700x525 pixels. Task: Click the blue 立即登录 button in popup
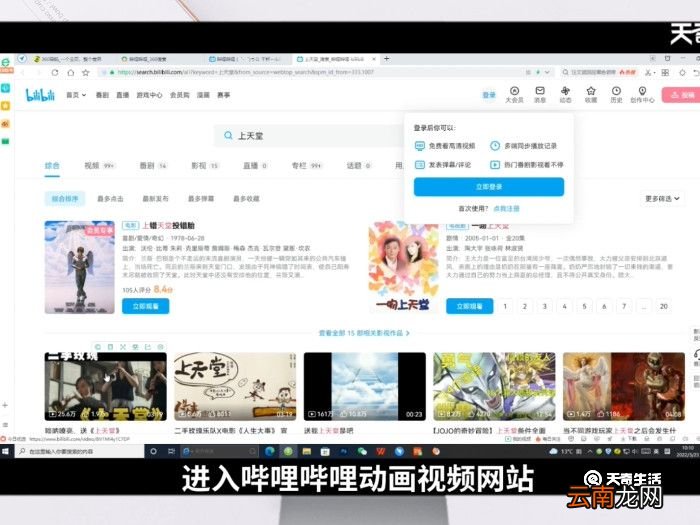coord(489,187)
